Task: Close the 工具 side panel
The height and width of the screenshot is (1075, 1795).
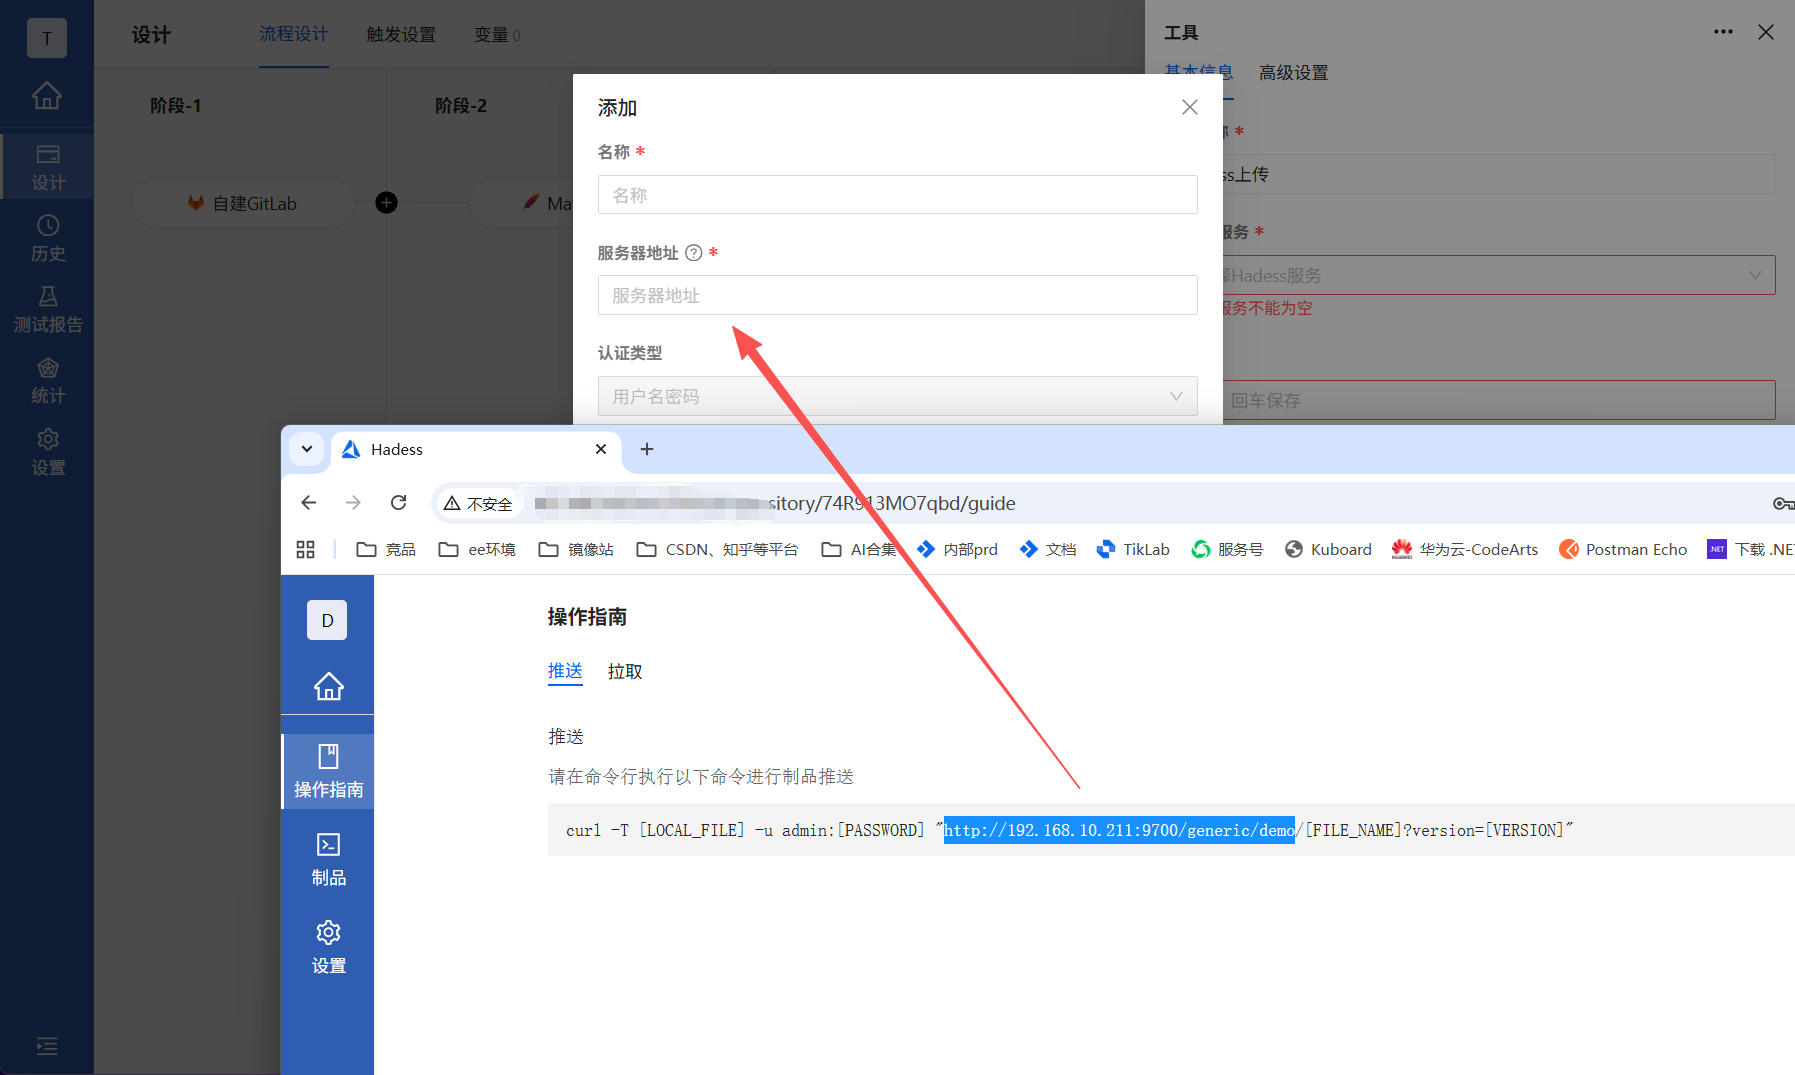Action: (1766, 32)
